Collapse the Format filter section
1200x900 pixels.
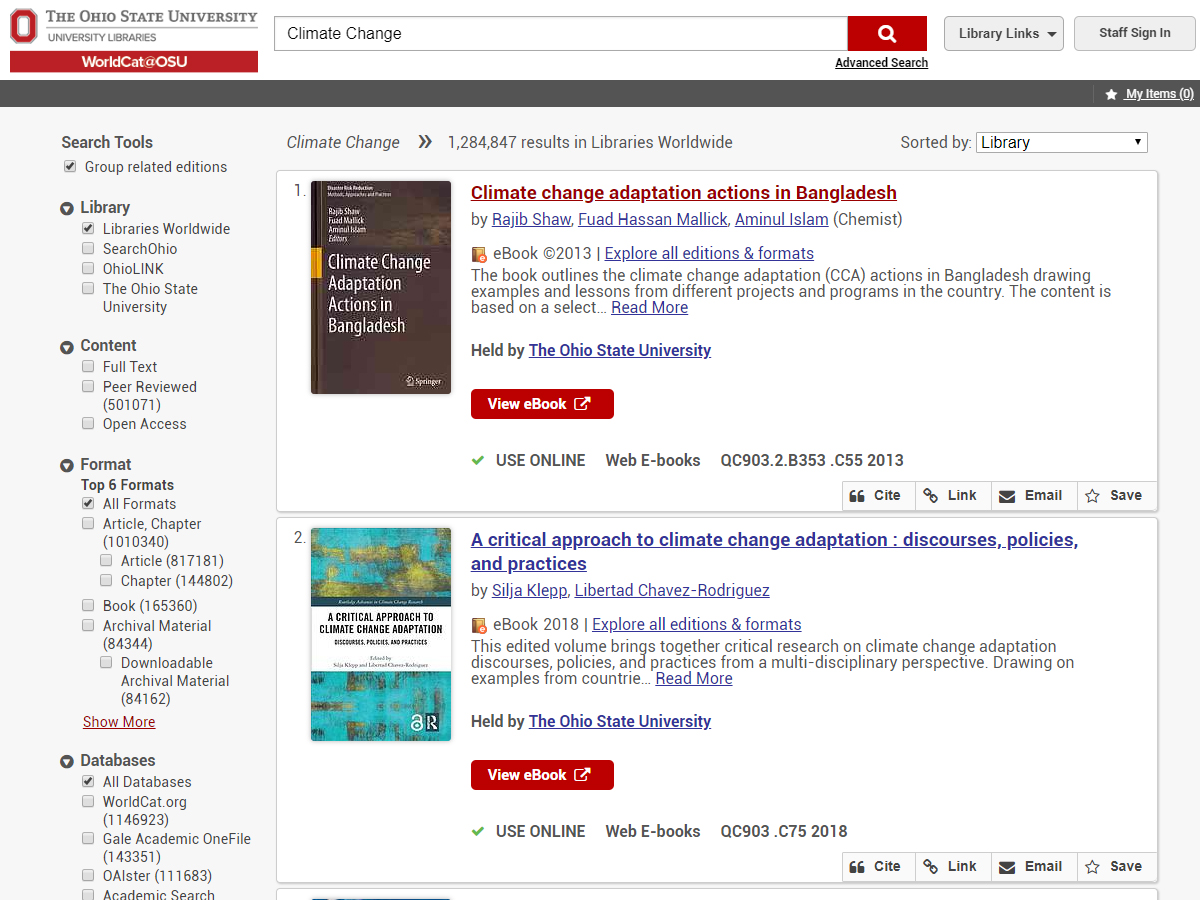point(67,465)
